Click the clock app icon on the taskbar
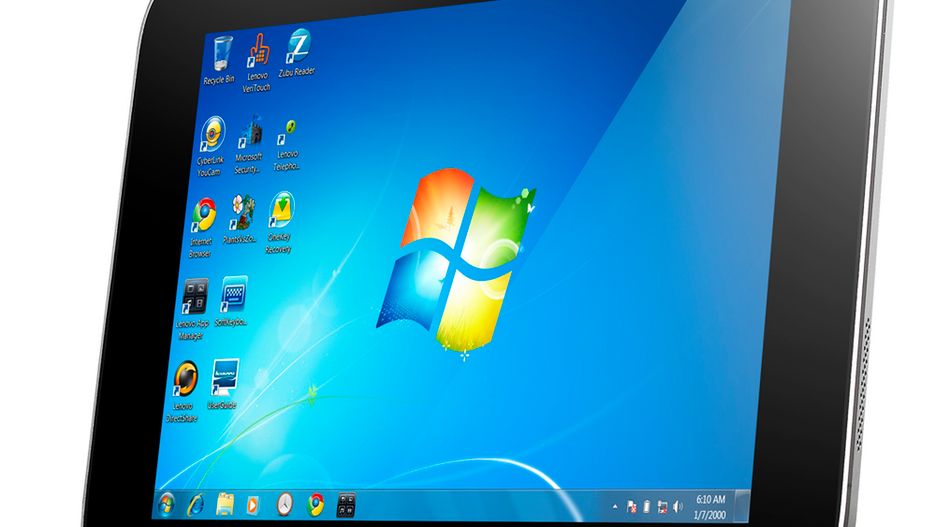Screen dimensions: 936x527 [x=285, y=504]
